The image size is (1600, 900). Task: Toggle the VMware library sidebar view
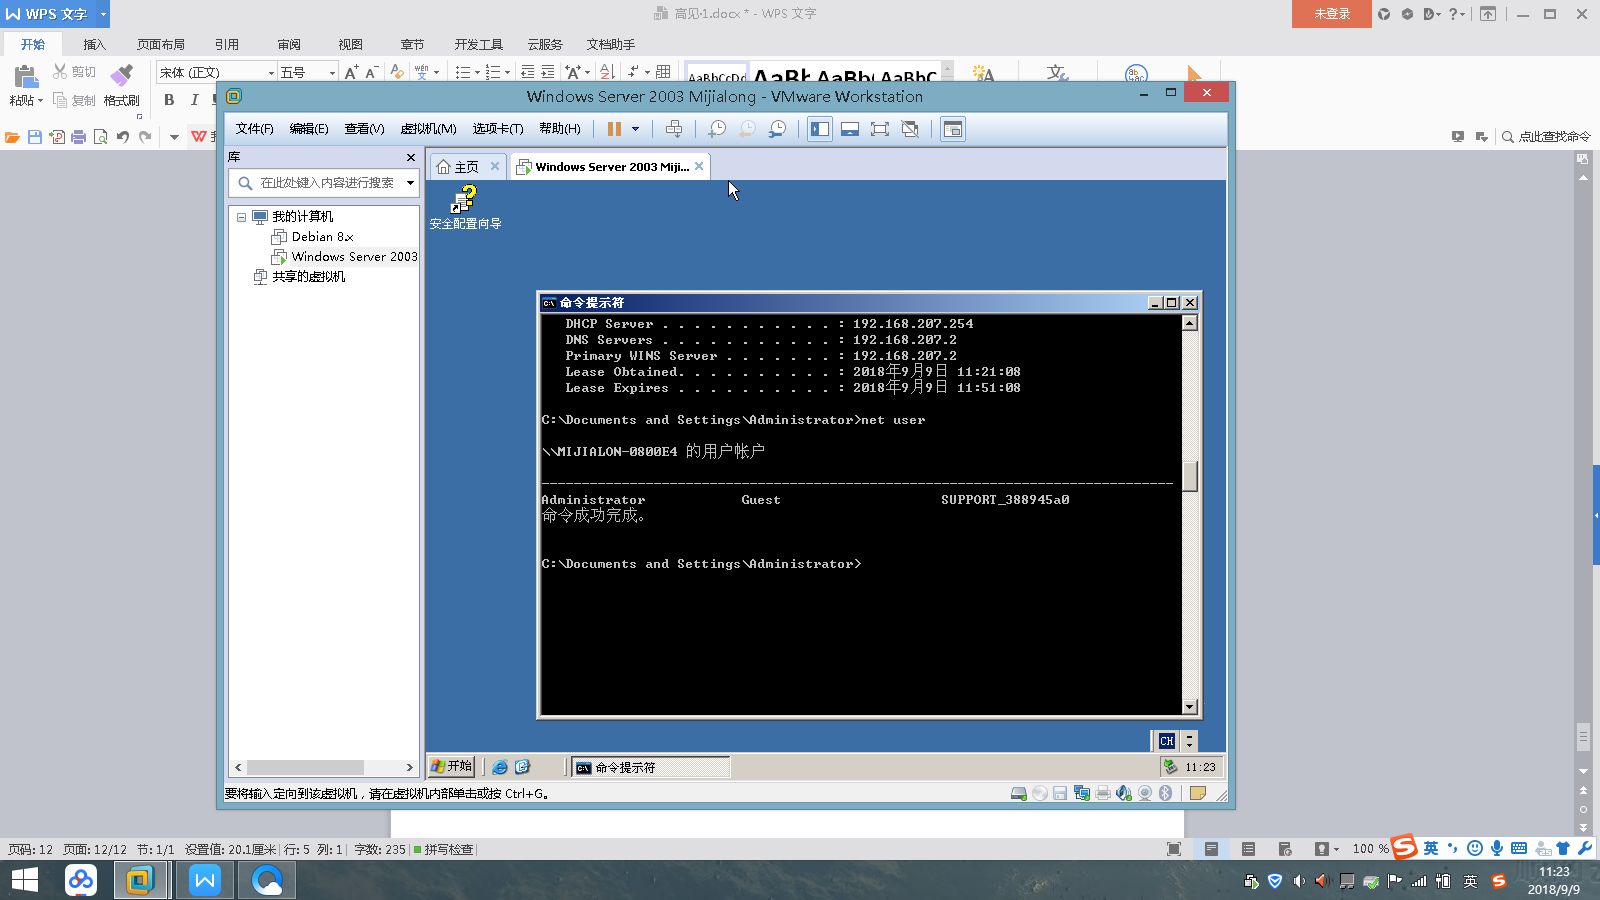click(x=820, y=129)
